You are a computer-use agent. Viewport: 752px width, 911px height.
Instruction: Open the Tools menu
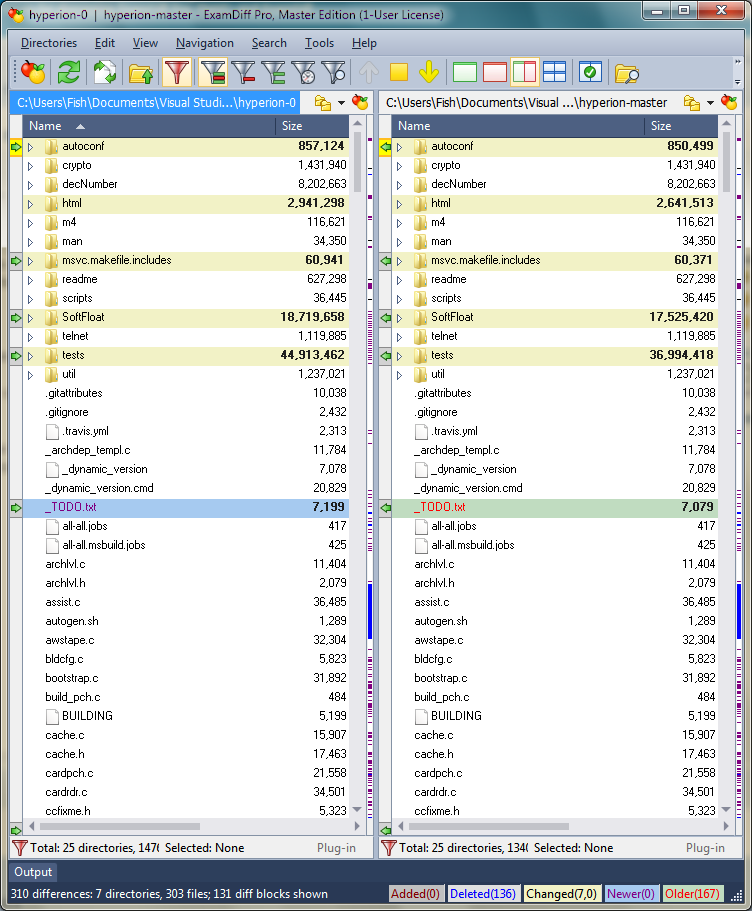pos(319,43)
